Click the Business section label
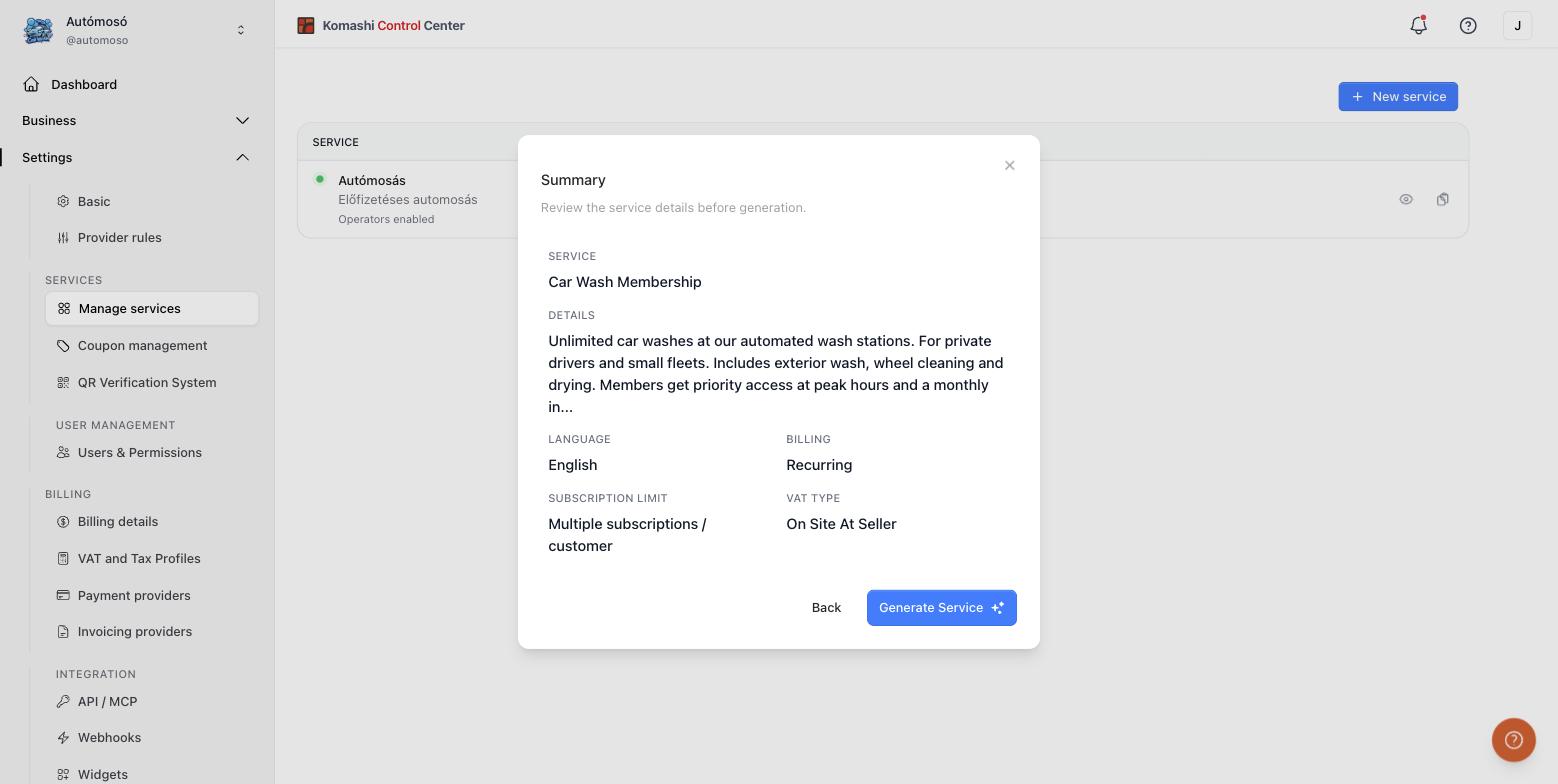Image resolution: width=1558 pixels, height=784 pixels. (49, 120)
